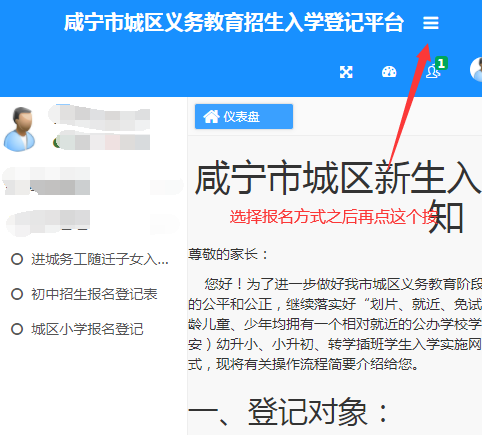
Task: Open the dashboard gauge icon in header
Action: tap(389, 72)
